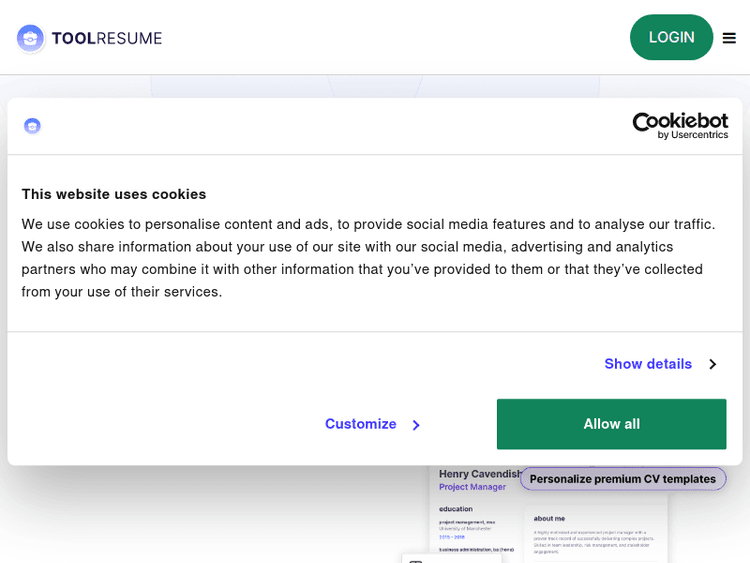
Task: Expand Show details in cookie banner
Action: pyautogui.click(x=648, y=364)
